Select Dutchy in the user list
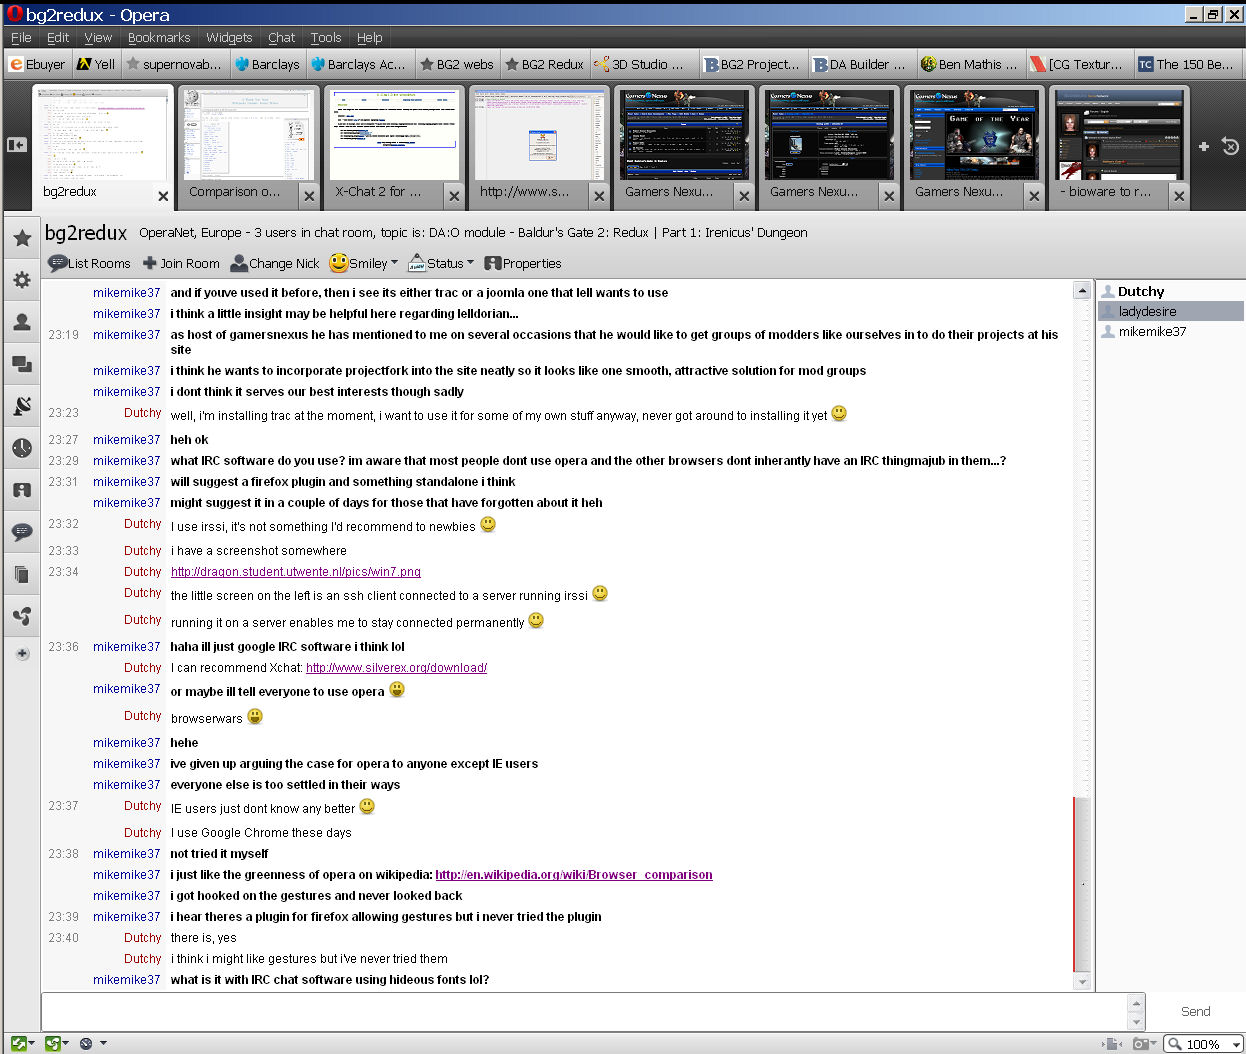Image resolution: width=1246 pixels, height=1054 pixels. (x=1170, y=291)
